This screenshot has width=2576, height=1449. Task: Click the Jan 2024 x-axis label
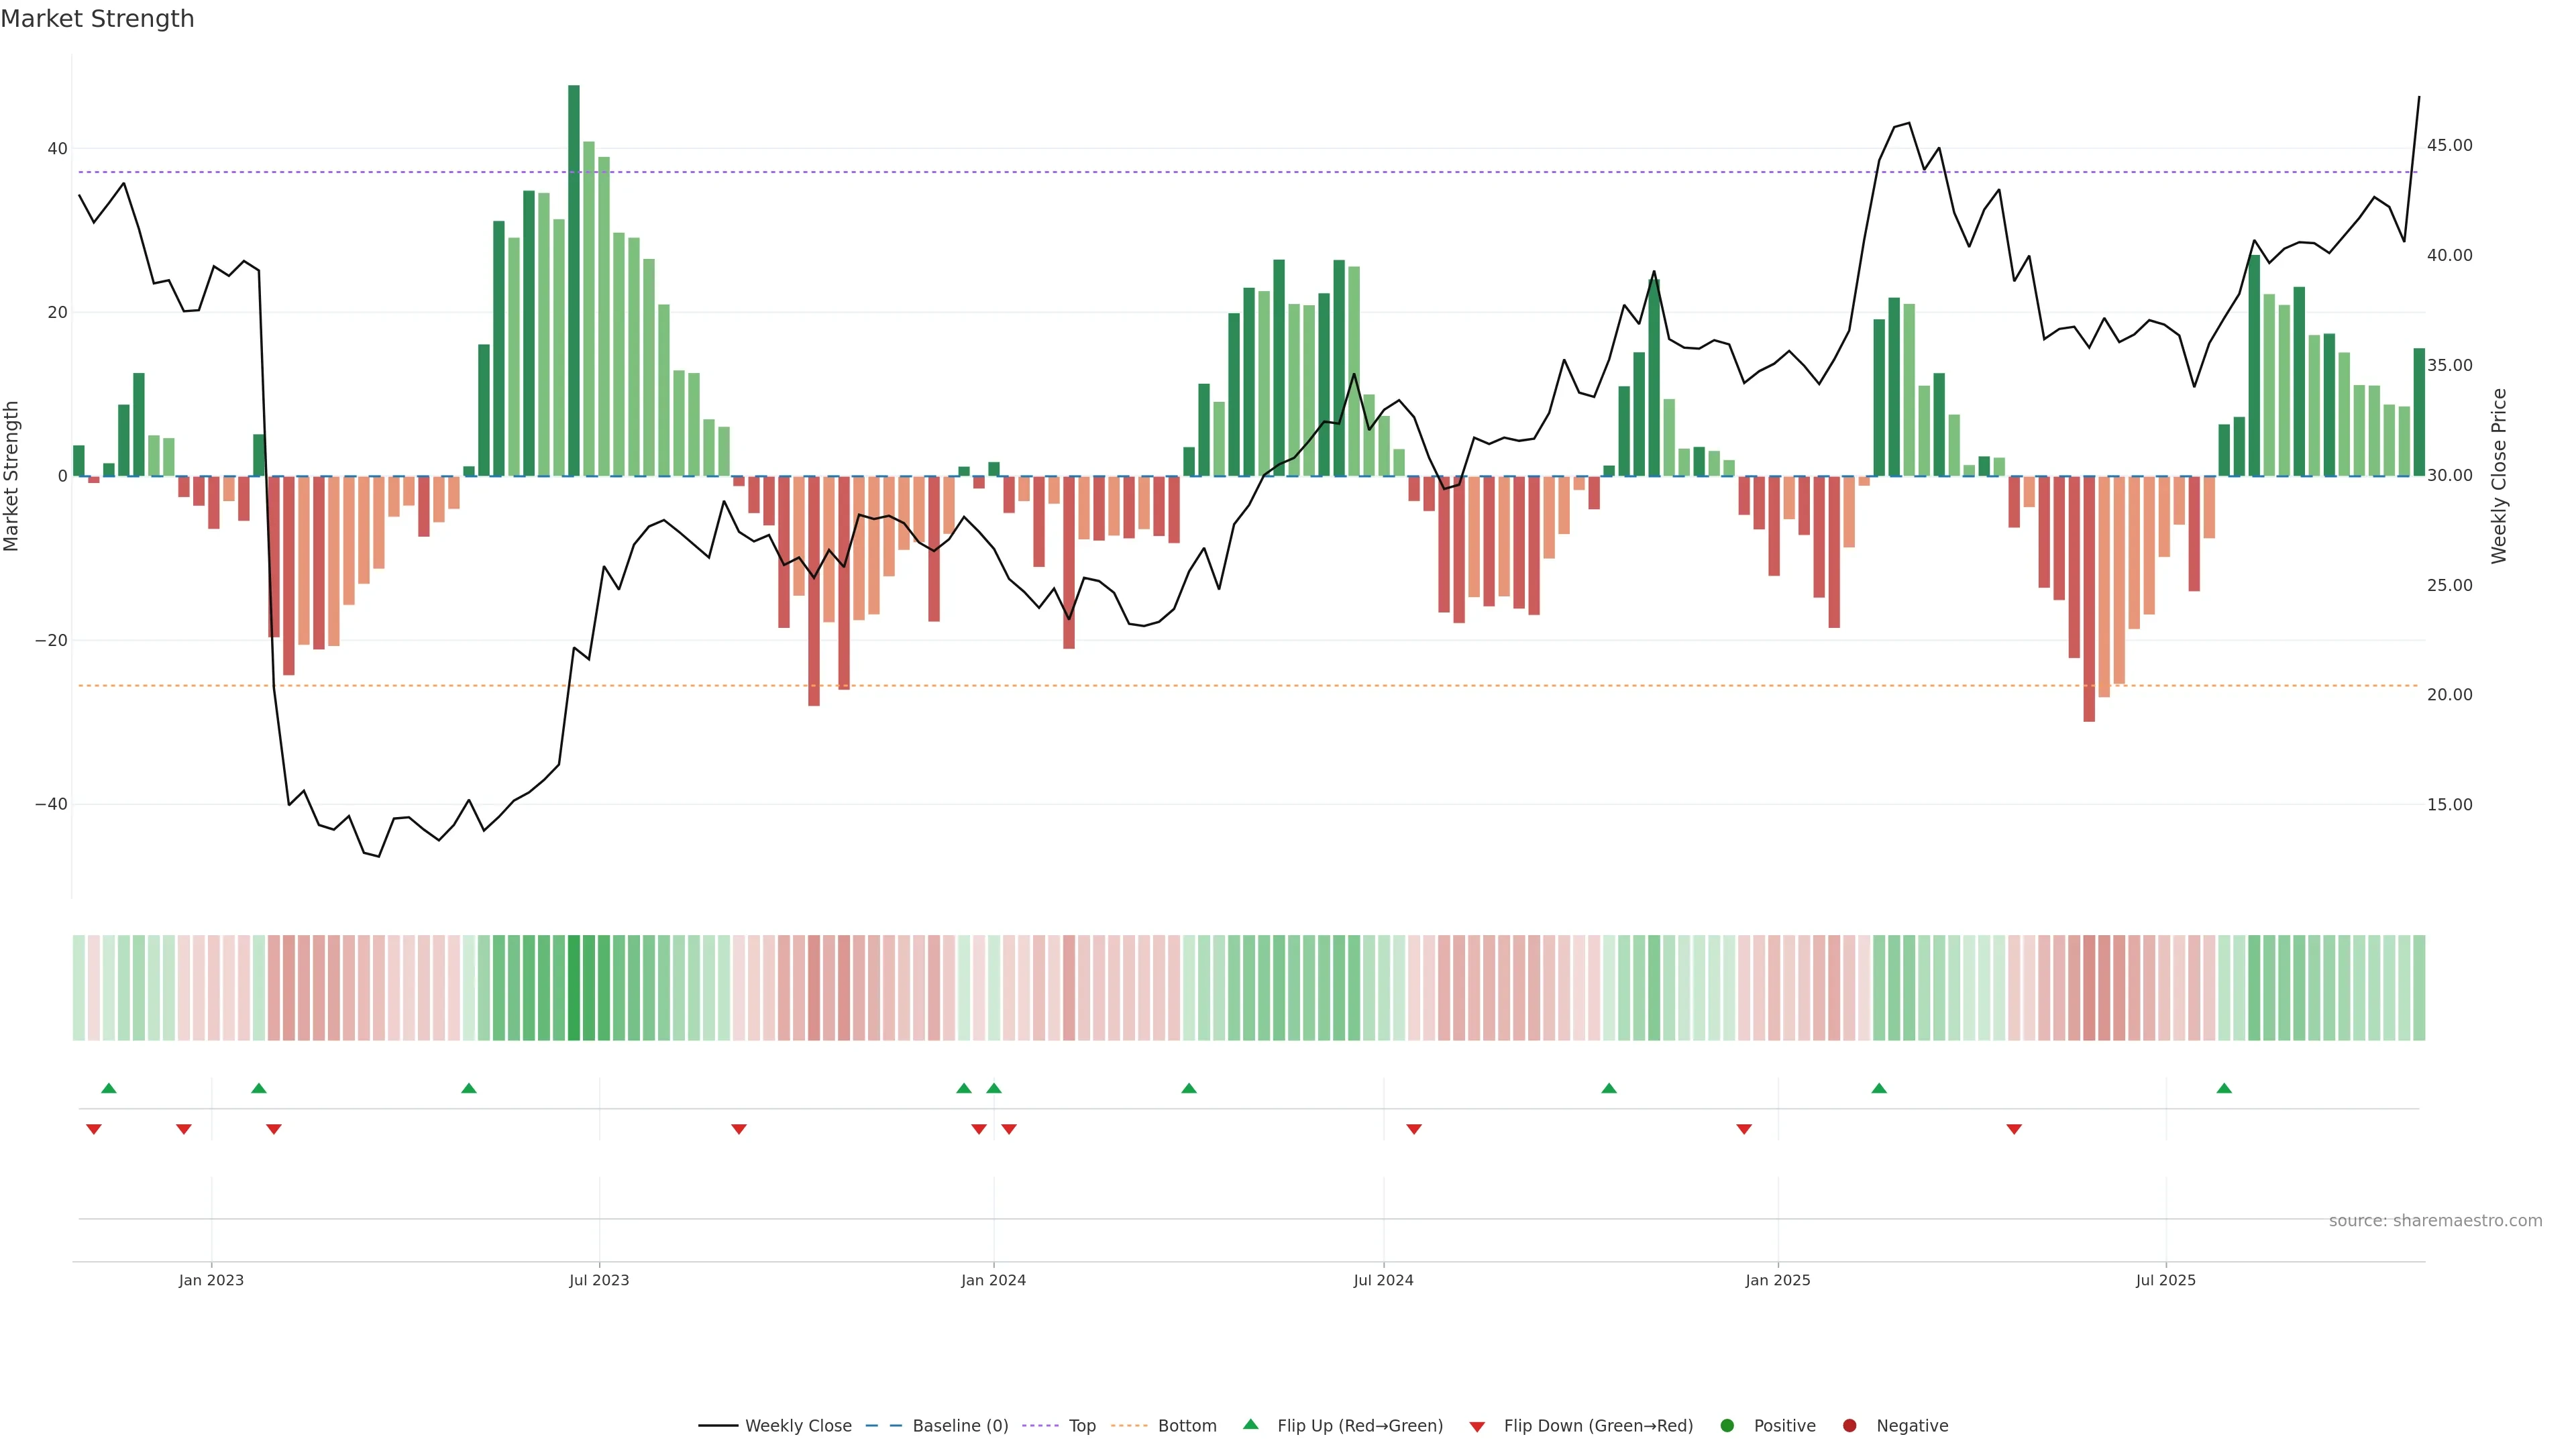(x=993, y=1280)
